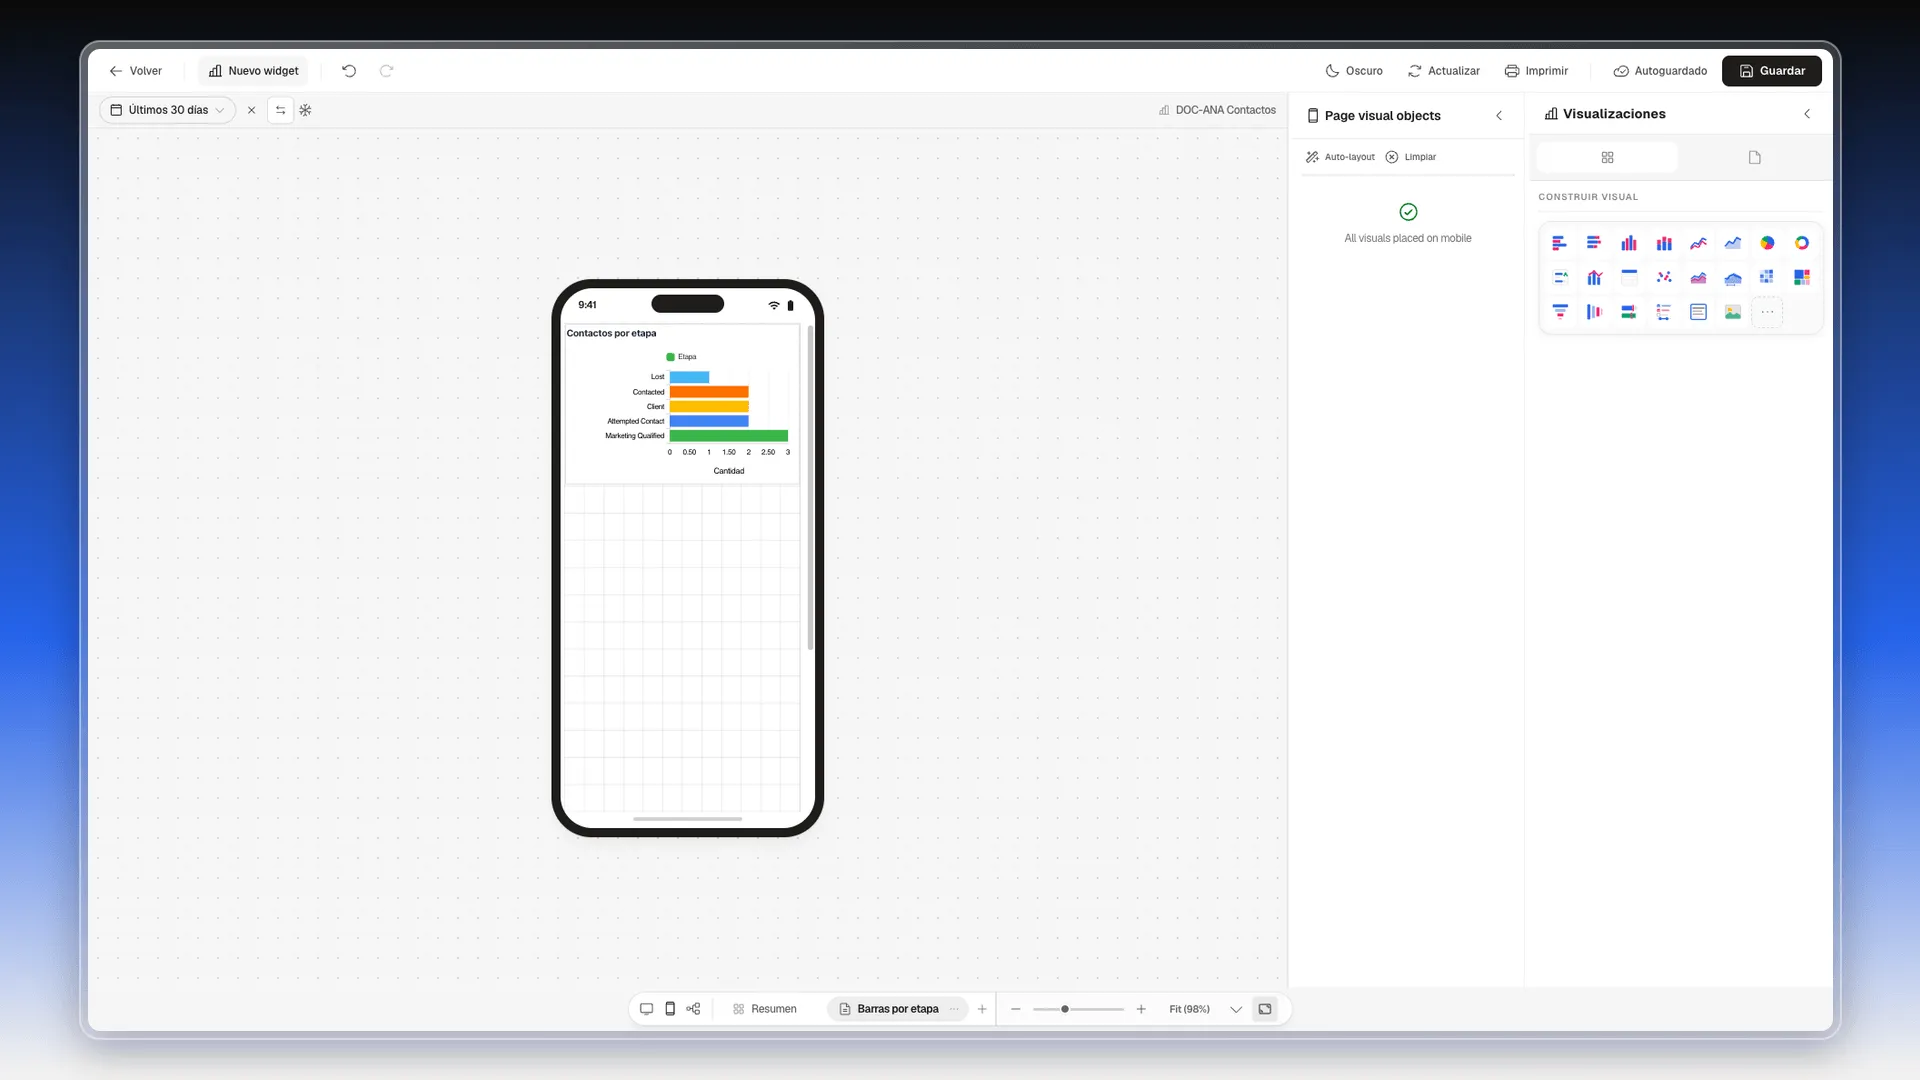Open the grid tab in Visualizaciones
The height and width of the screenshot is (1080, 1920).
1607,157
